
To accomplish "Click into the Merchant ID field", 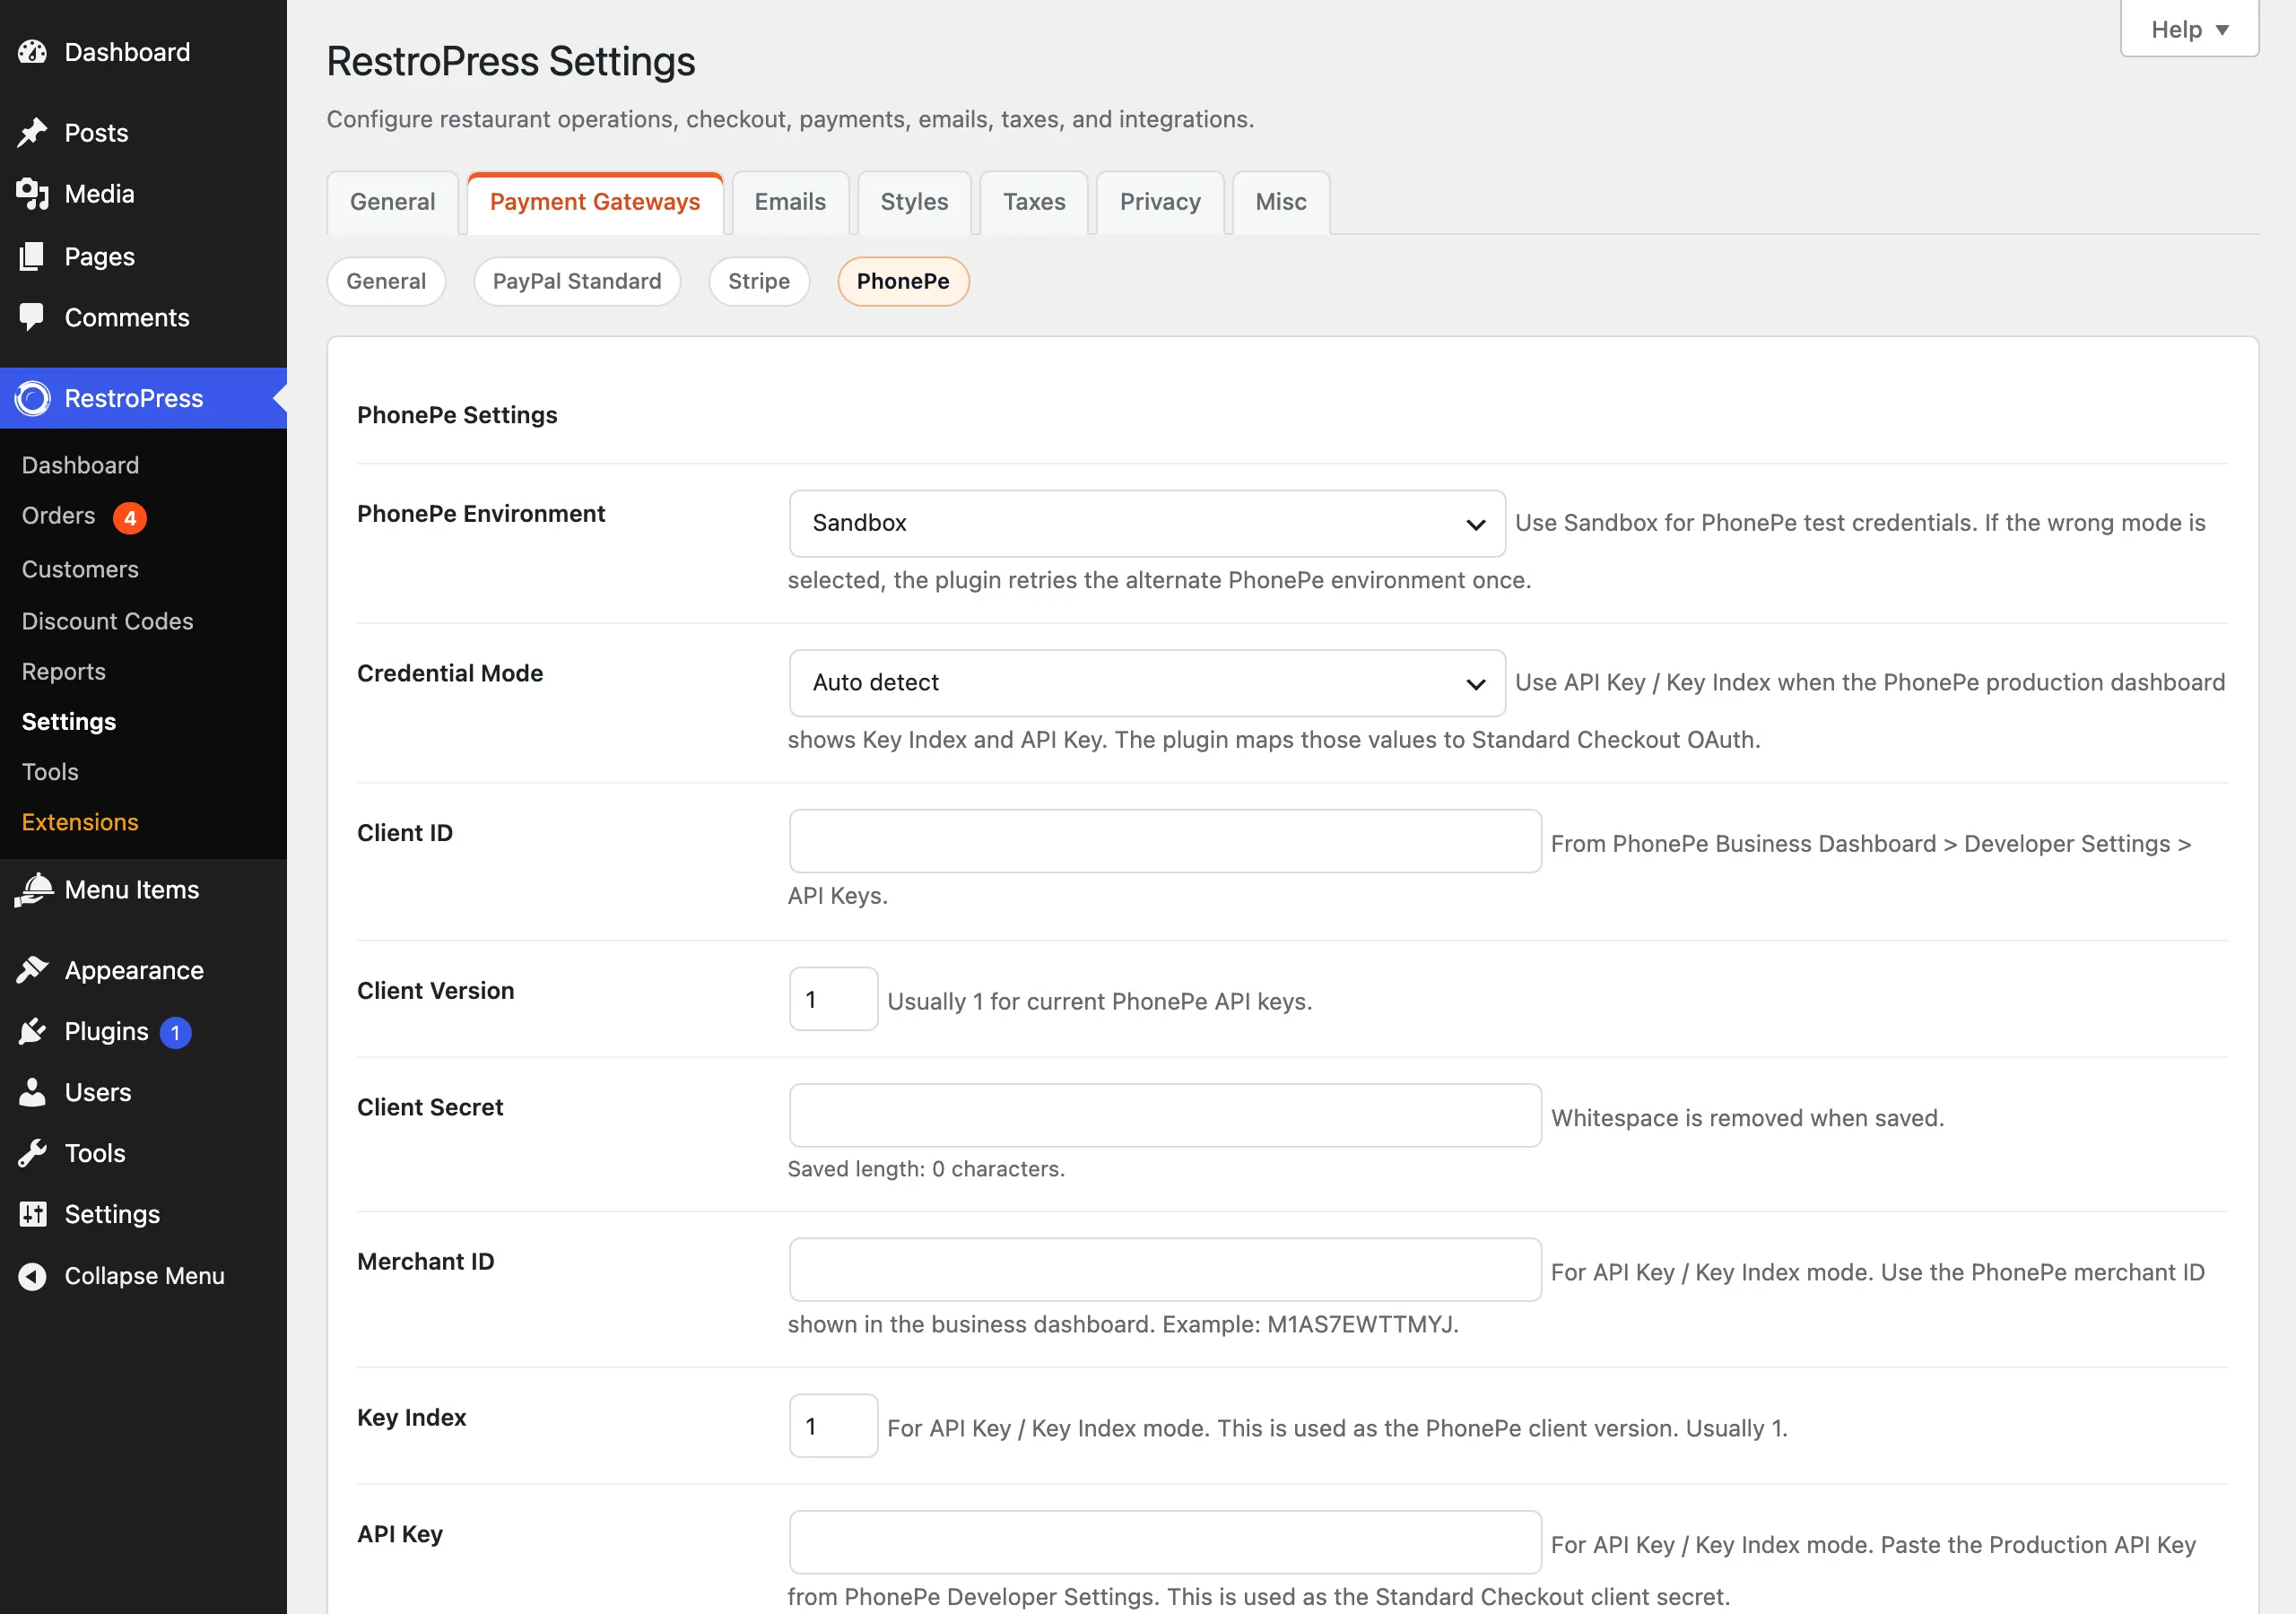I will click(1165, 1270).
